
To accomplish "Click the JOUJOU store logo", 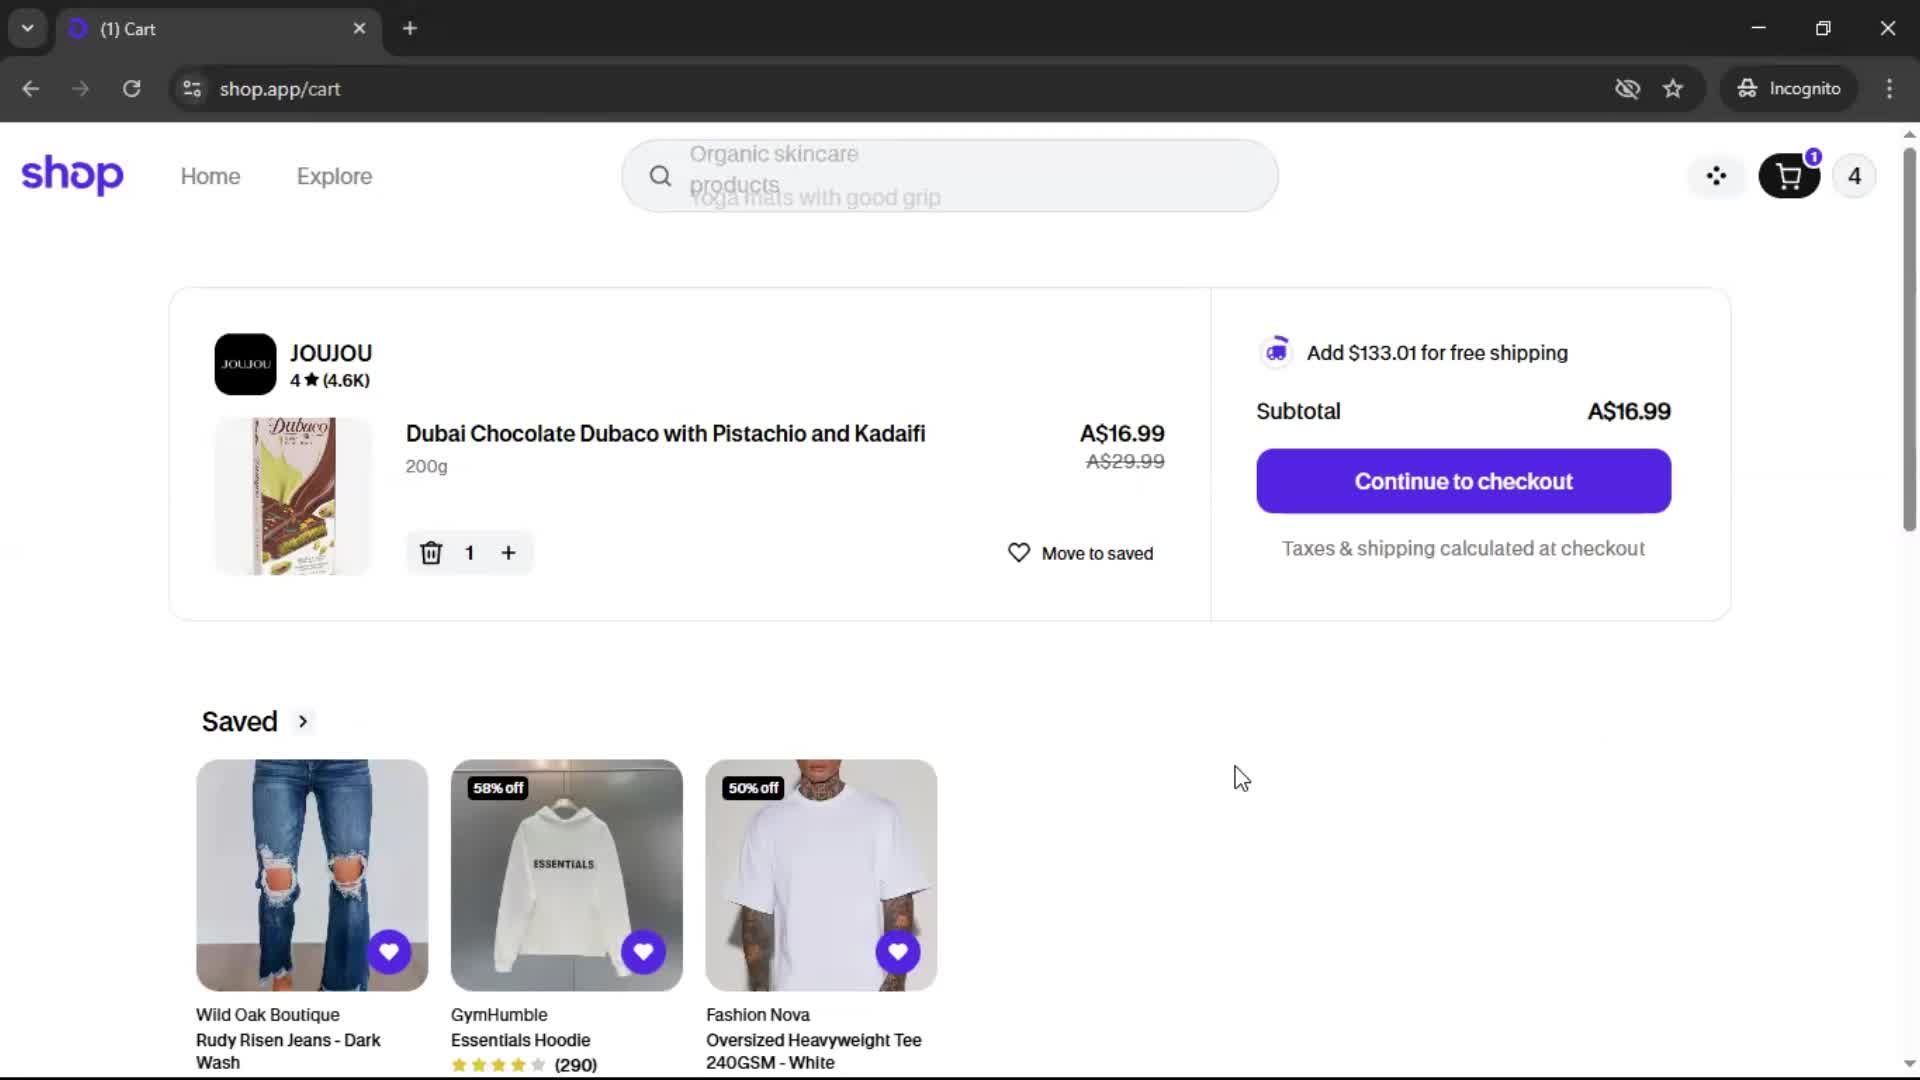I will point(245,364).
